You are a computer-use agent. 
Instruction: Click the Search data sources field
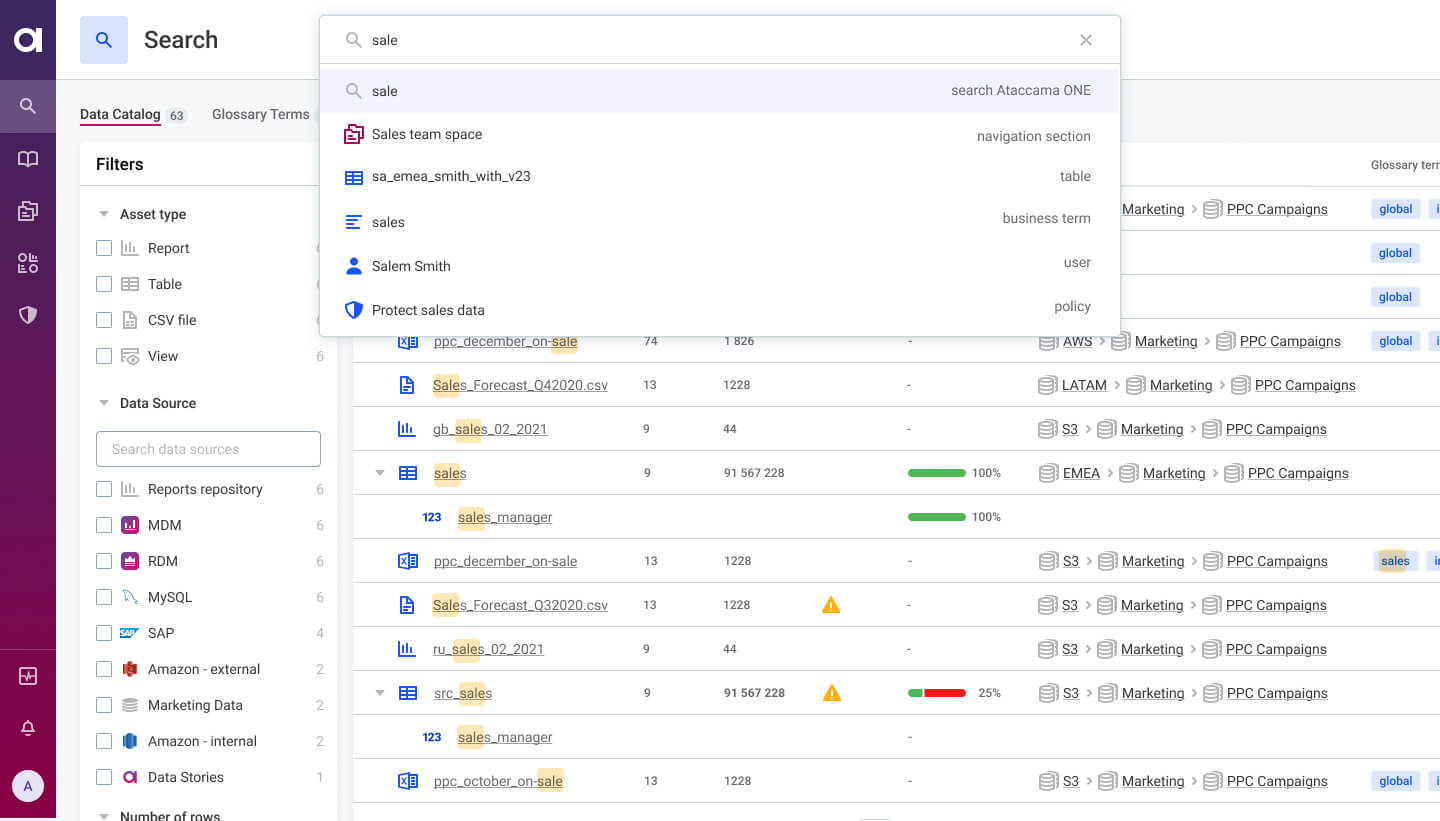pyautogui.click(x=208, y=449)
